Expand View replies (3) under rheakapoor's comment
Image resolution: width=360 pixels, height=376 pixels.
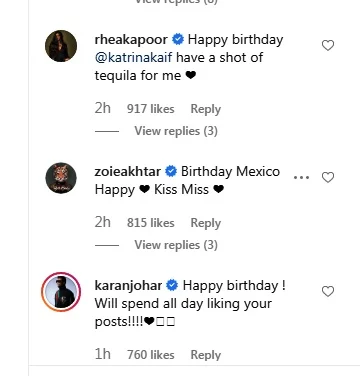click(176, 131)
